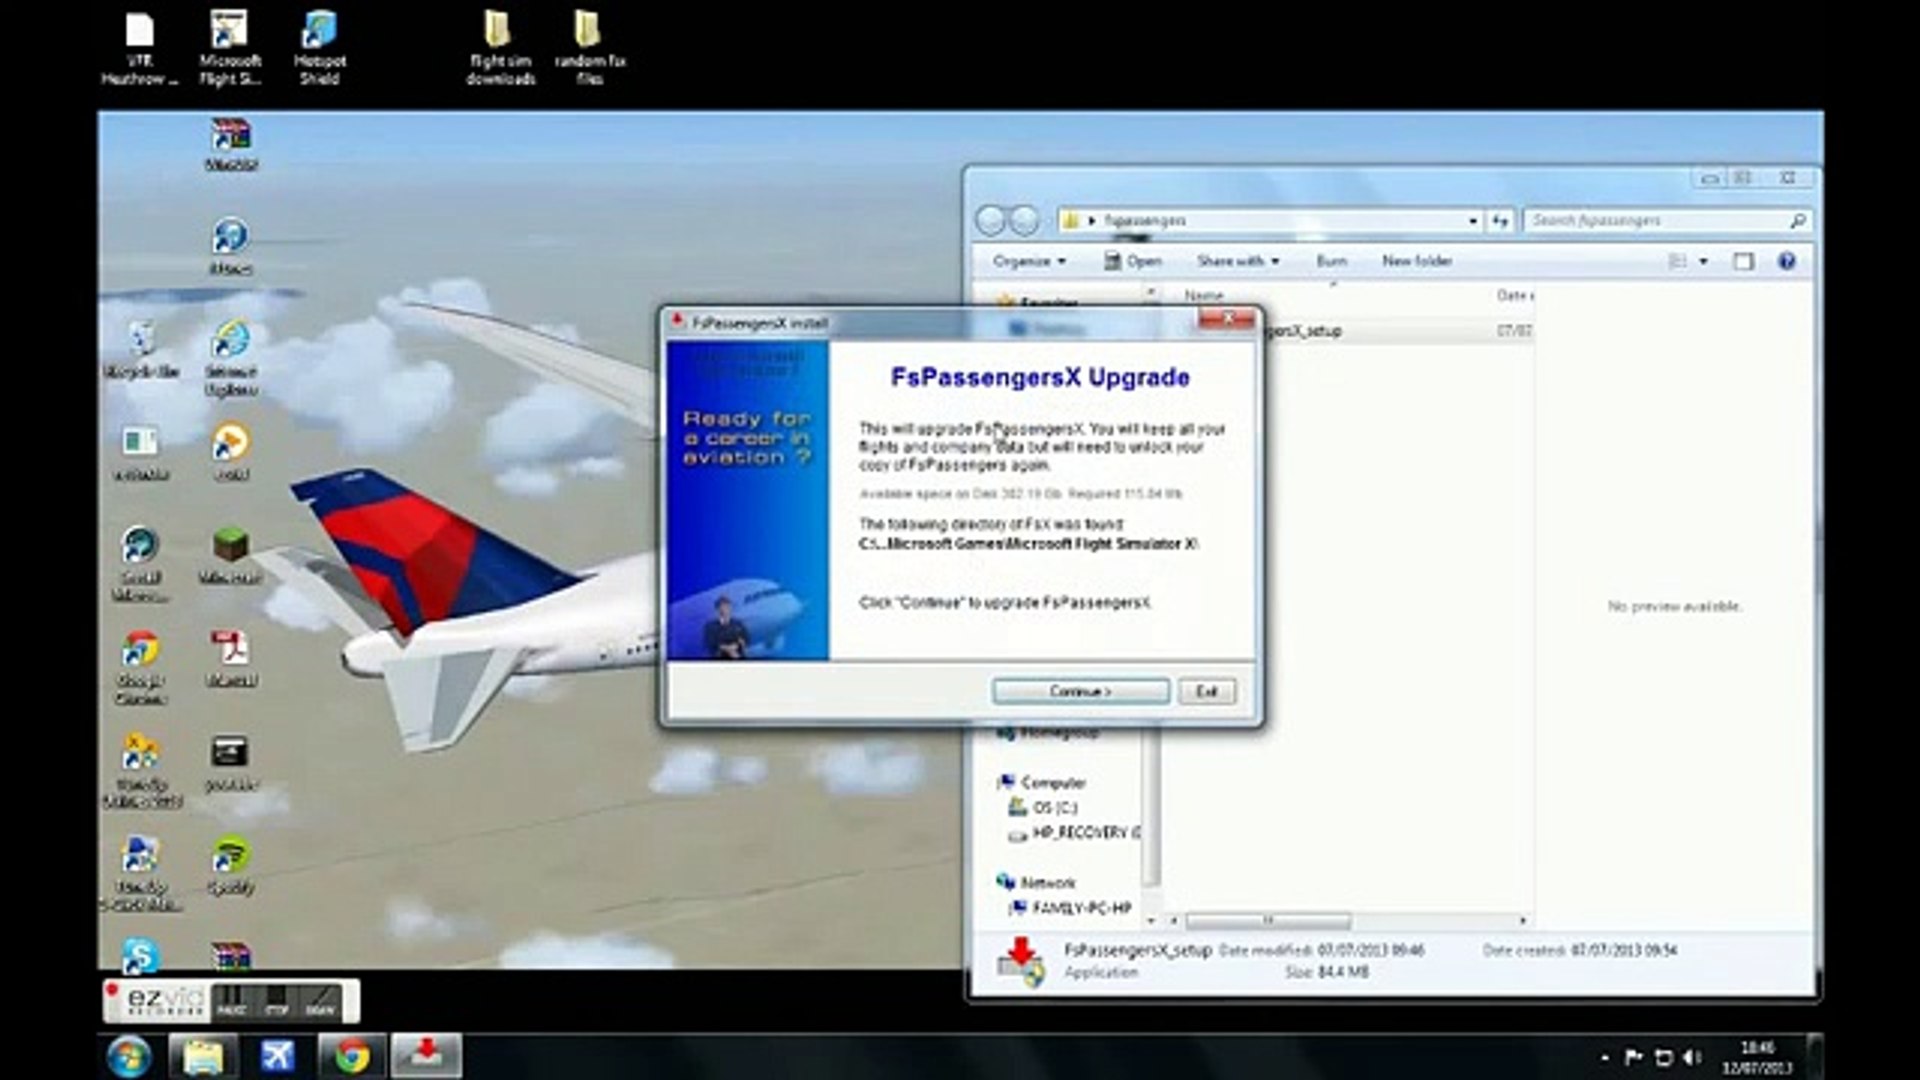Screen dimensions: 1920x1080
Task: Select the Hotspot Shield desktop icon
Action: (320, 47)
